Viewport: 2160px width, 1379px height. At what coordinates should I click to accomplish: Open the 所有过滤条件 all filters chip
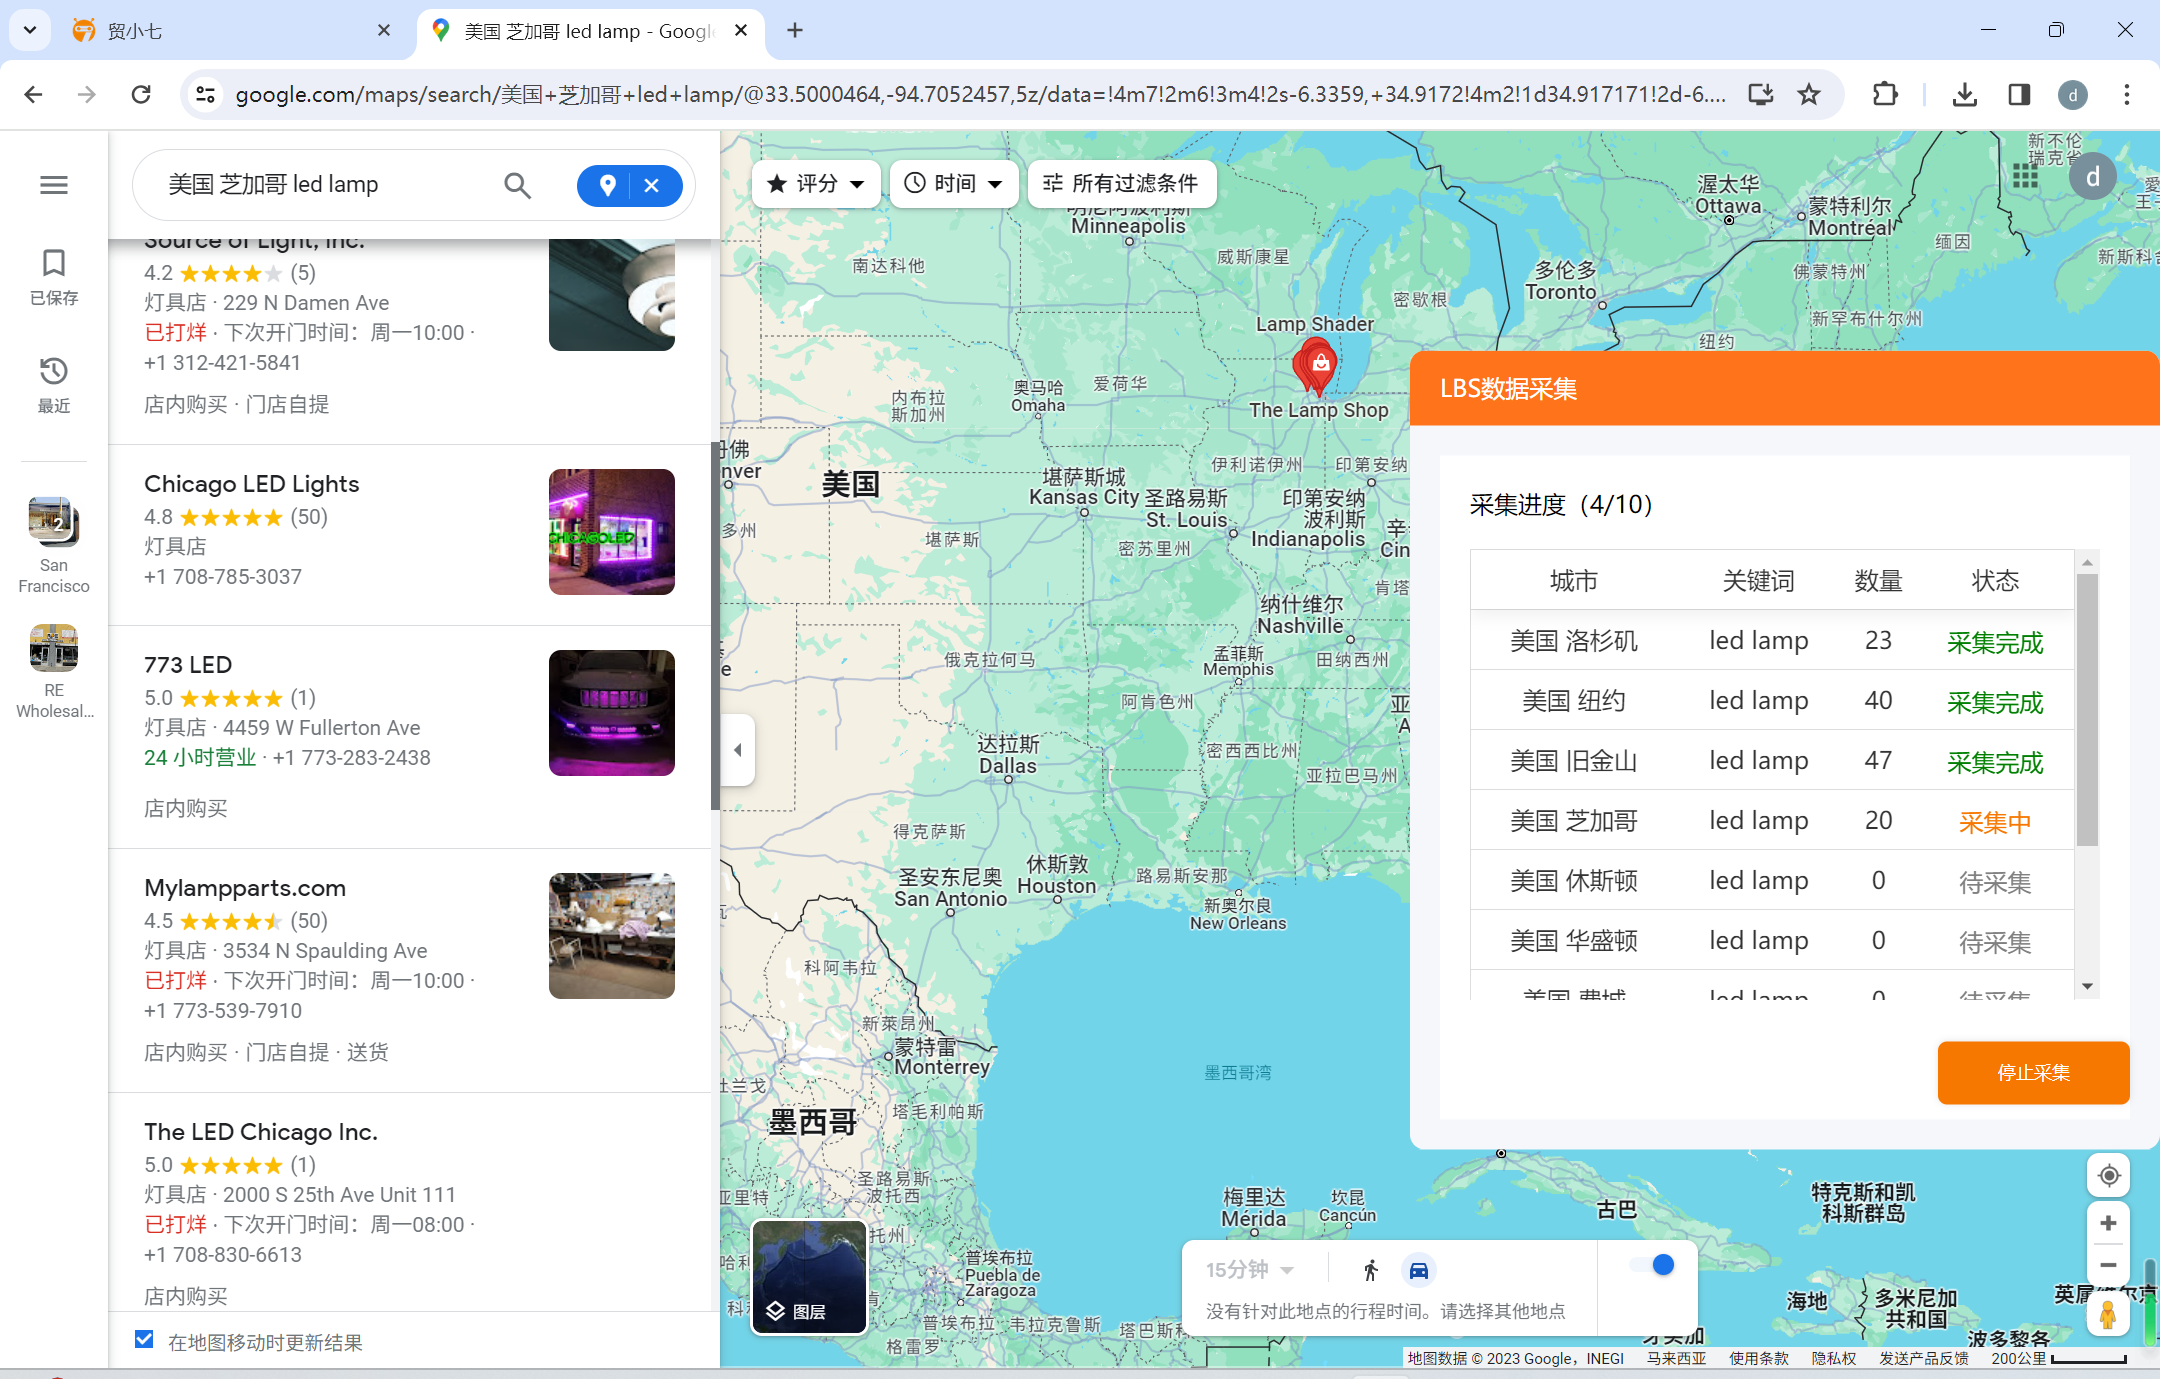[1122, 184]
